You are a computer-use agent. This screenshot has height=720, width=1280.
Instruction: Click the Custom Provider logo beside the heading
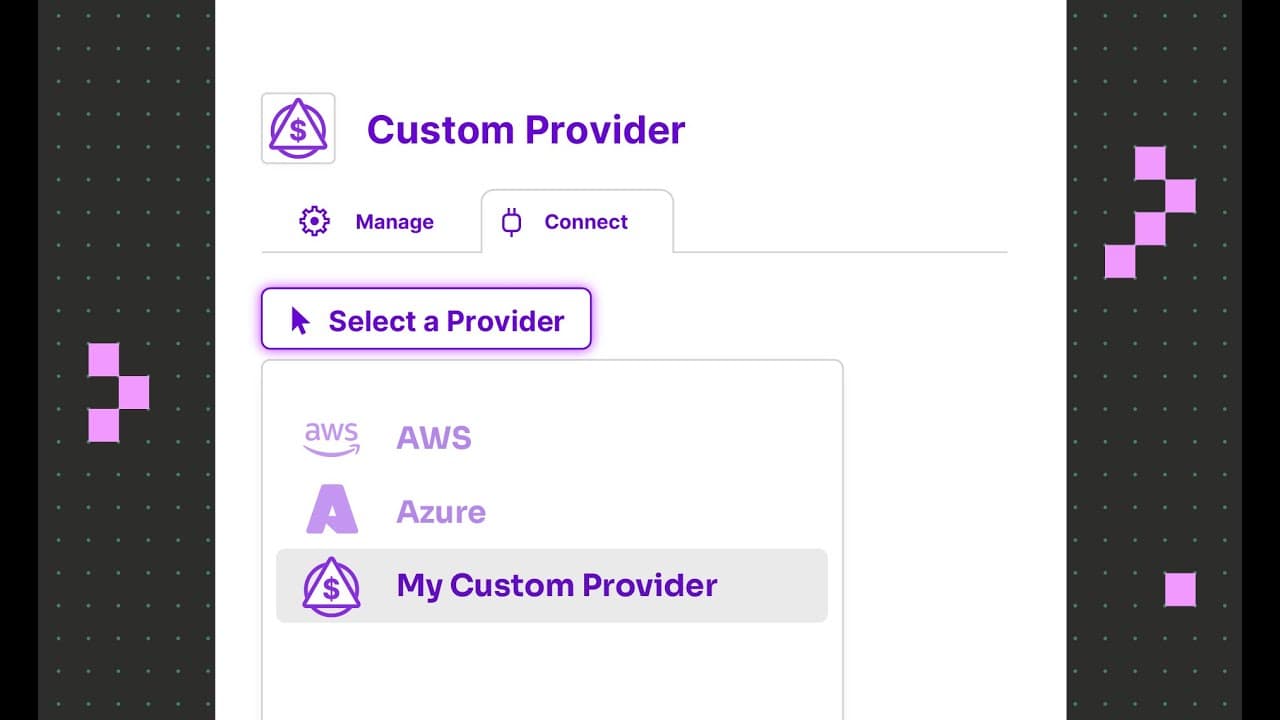pyautogui.click(x=298, y=128)
